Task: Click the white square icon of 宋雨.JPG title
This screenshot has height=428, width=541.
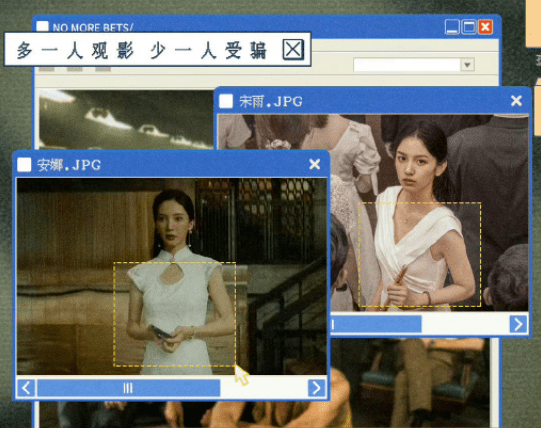Action: (x=226, y=101)
